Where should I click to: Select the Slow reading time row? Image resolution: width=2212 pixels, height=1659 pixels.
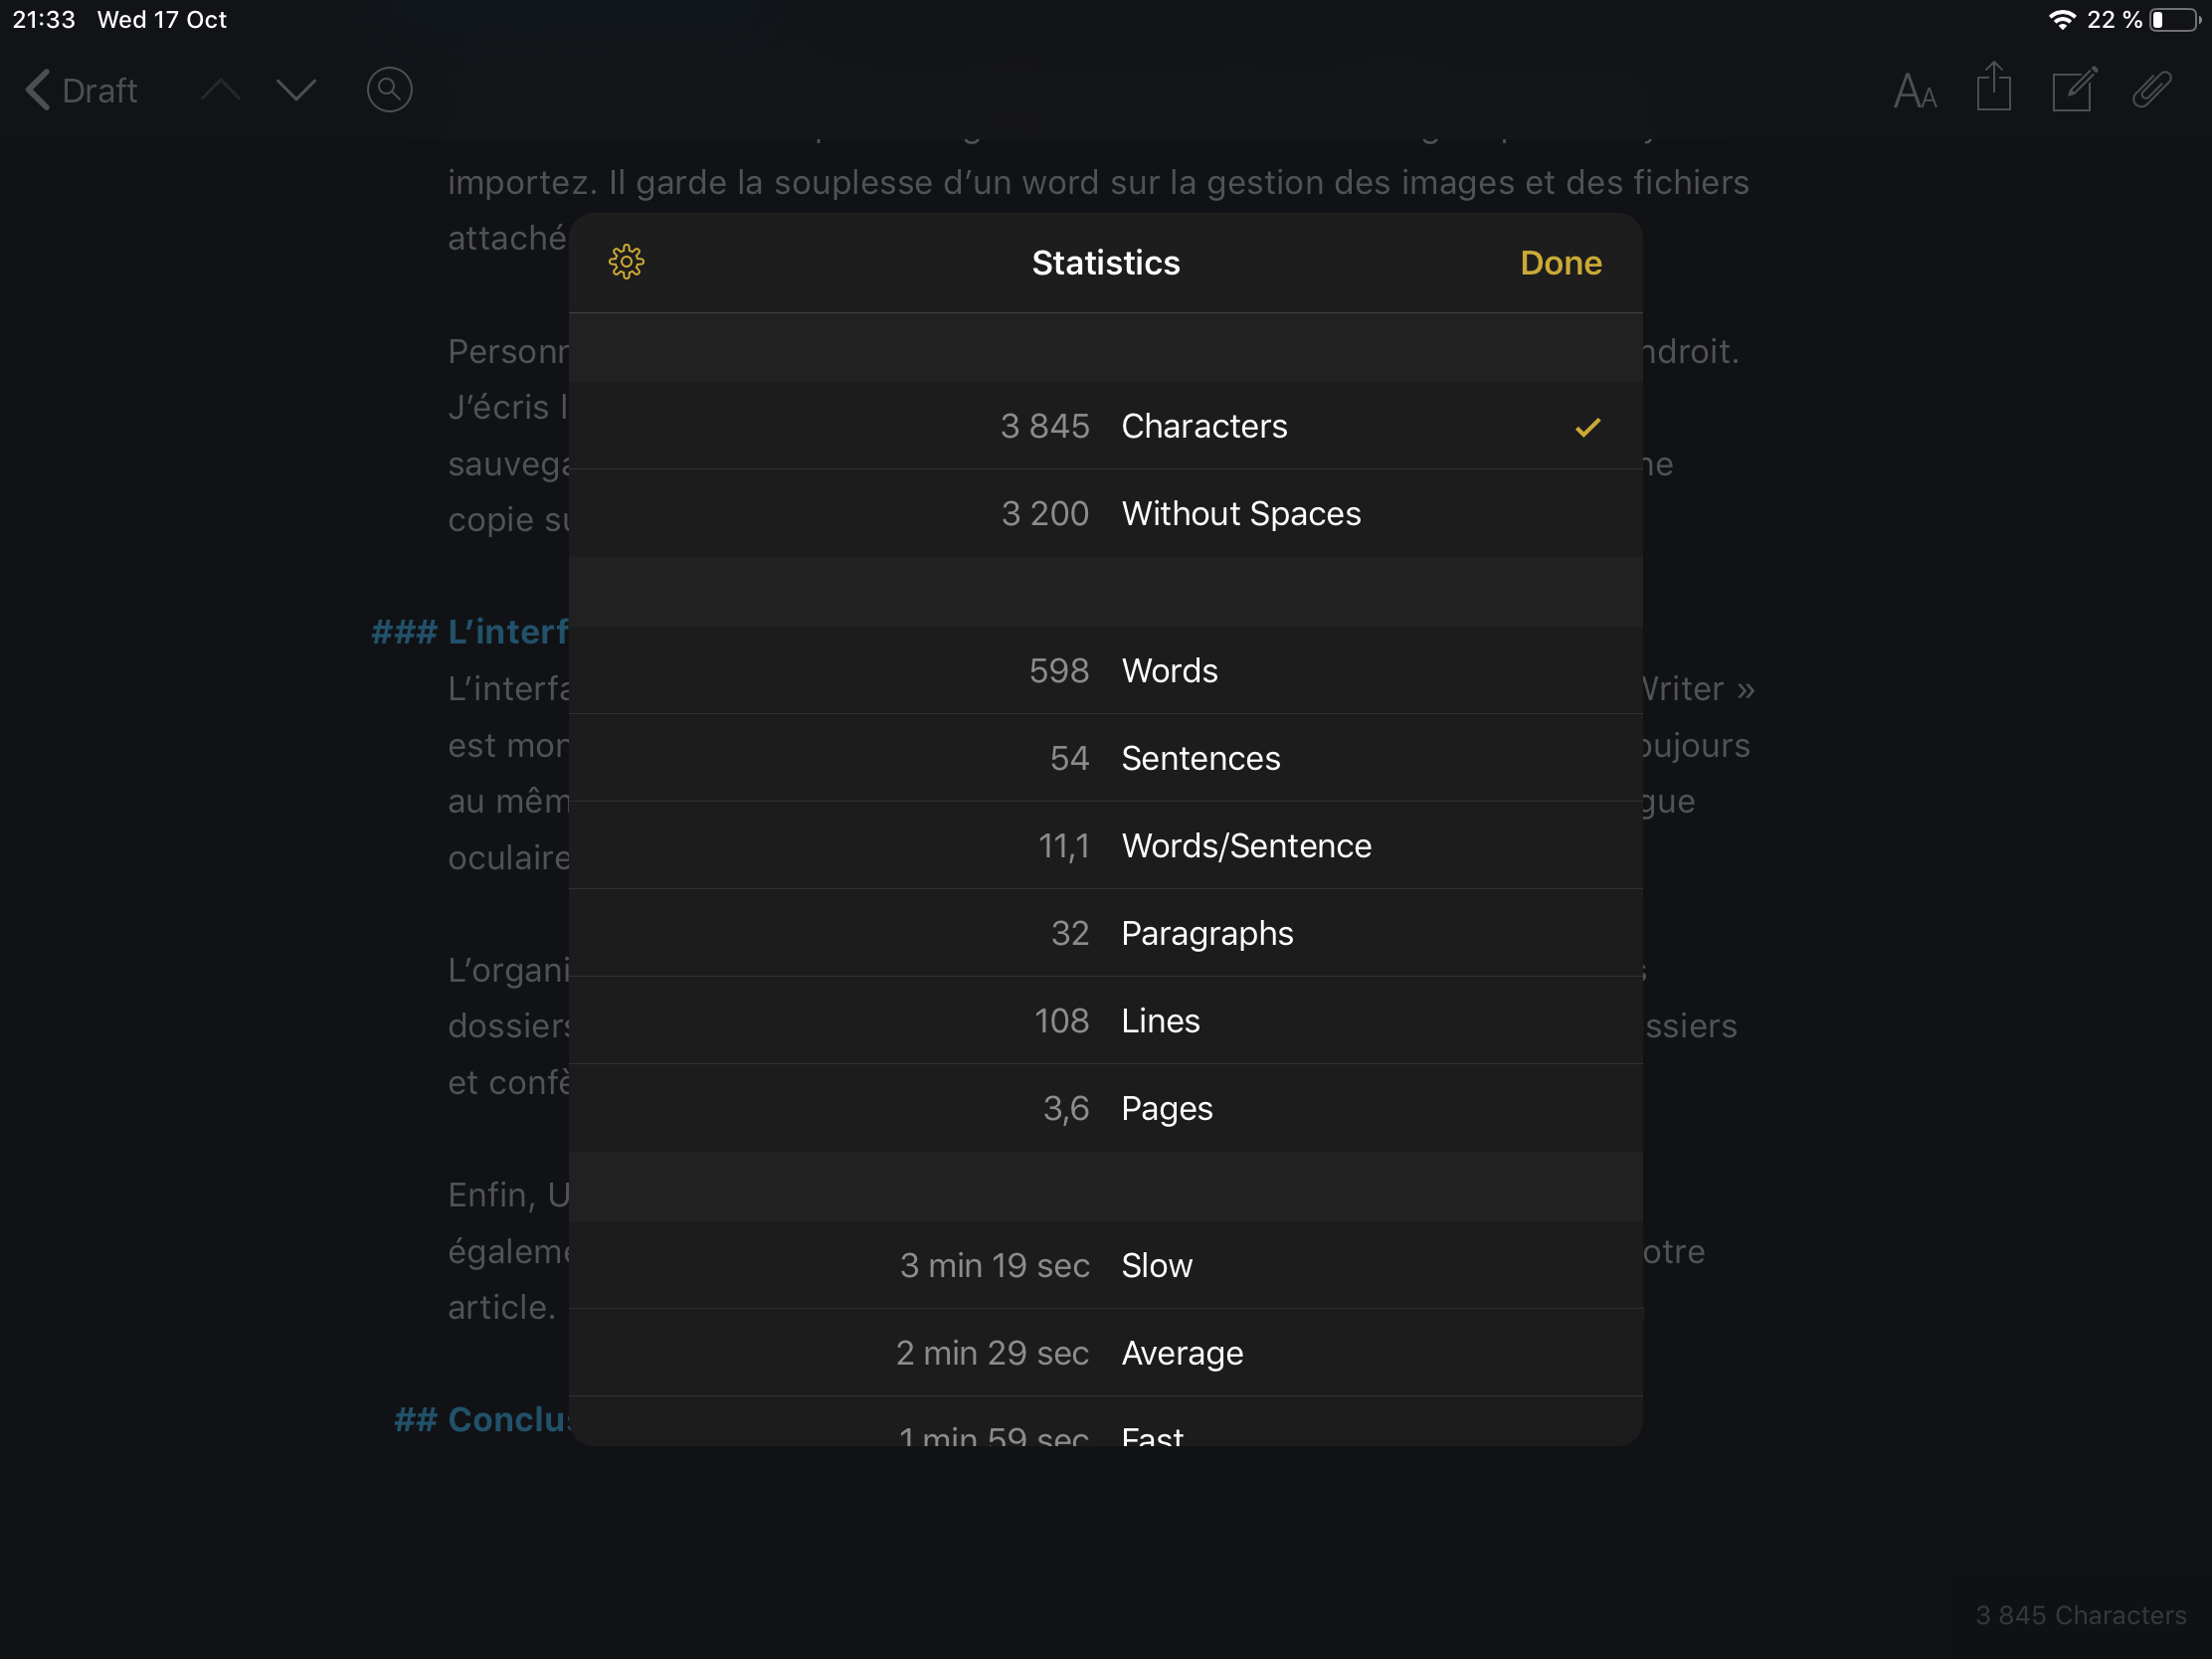coord(1105,1265)
